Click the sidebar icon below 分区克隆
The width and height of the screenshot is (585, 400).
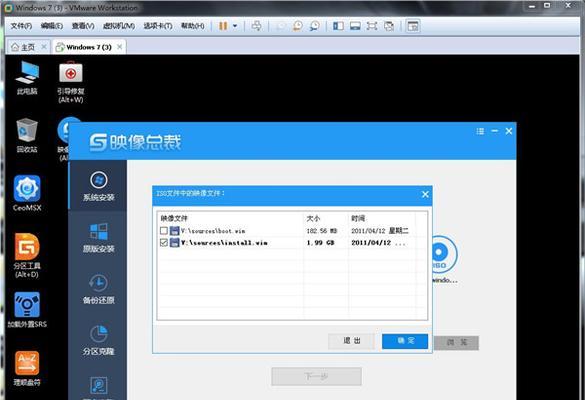pos(98,386)
